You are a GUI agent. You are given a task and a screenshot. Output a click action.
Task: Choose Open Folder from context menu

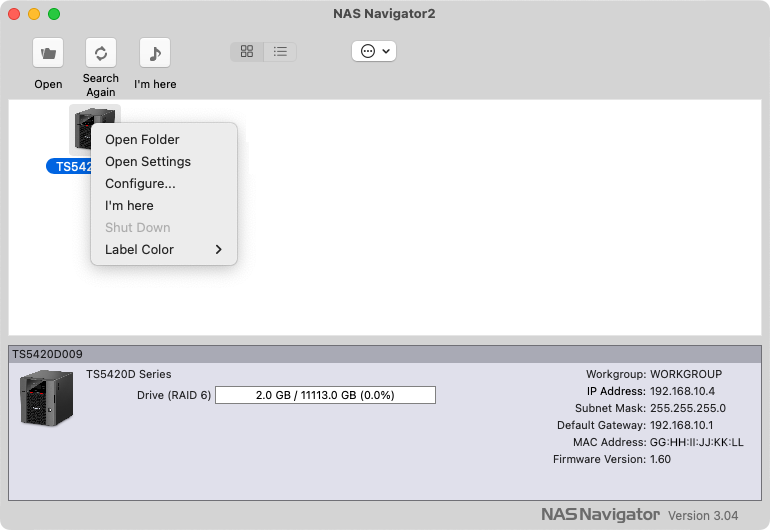pyautogui.click(x=142, y=140)
